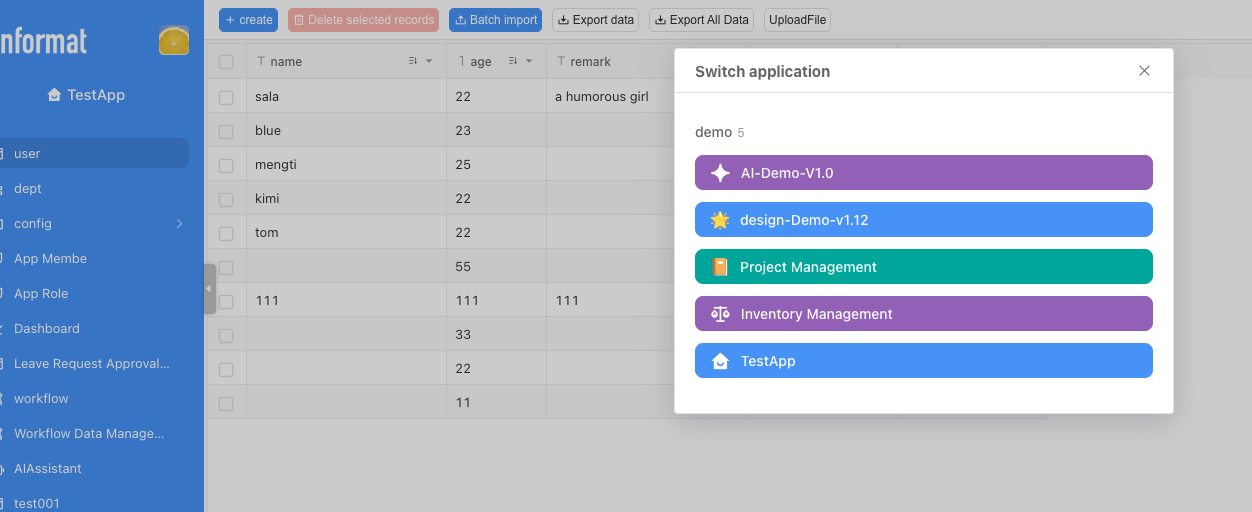Click the notebook icon on Project Management

tap(720, 267)
